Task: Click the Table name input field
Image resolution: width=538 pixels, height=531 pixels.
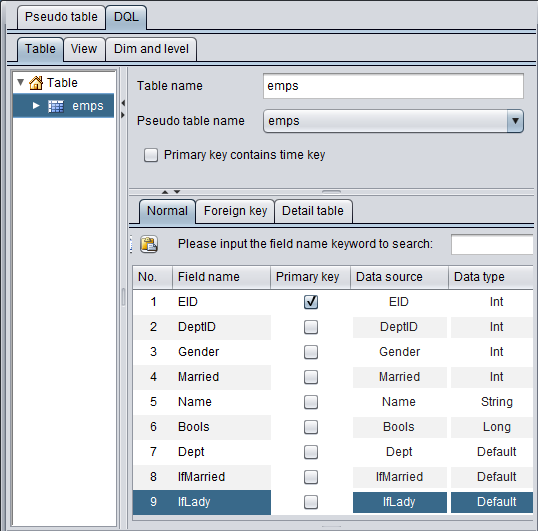Action: coord(393,86)
